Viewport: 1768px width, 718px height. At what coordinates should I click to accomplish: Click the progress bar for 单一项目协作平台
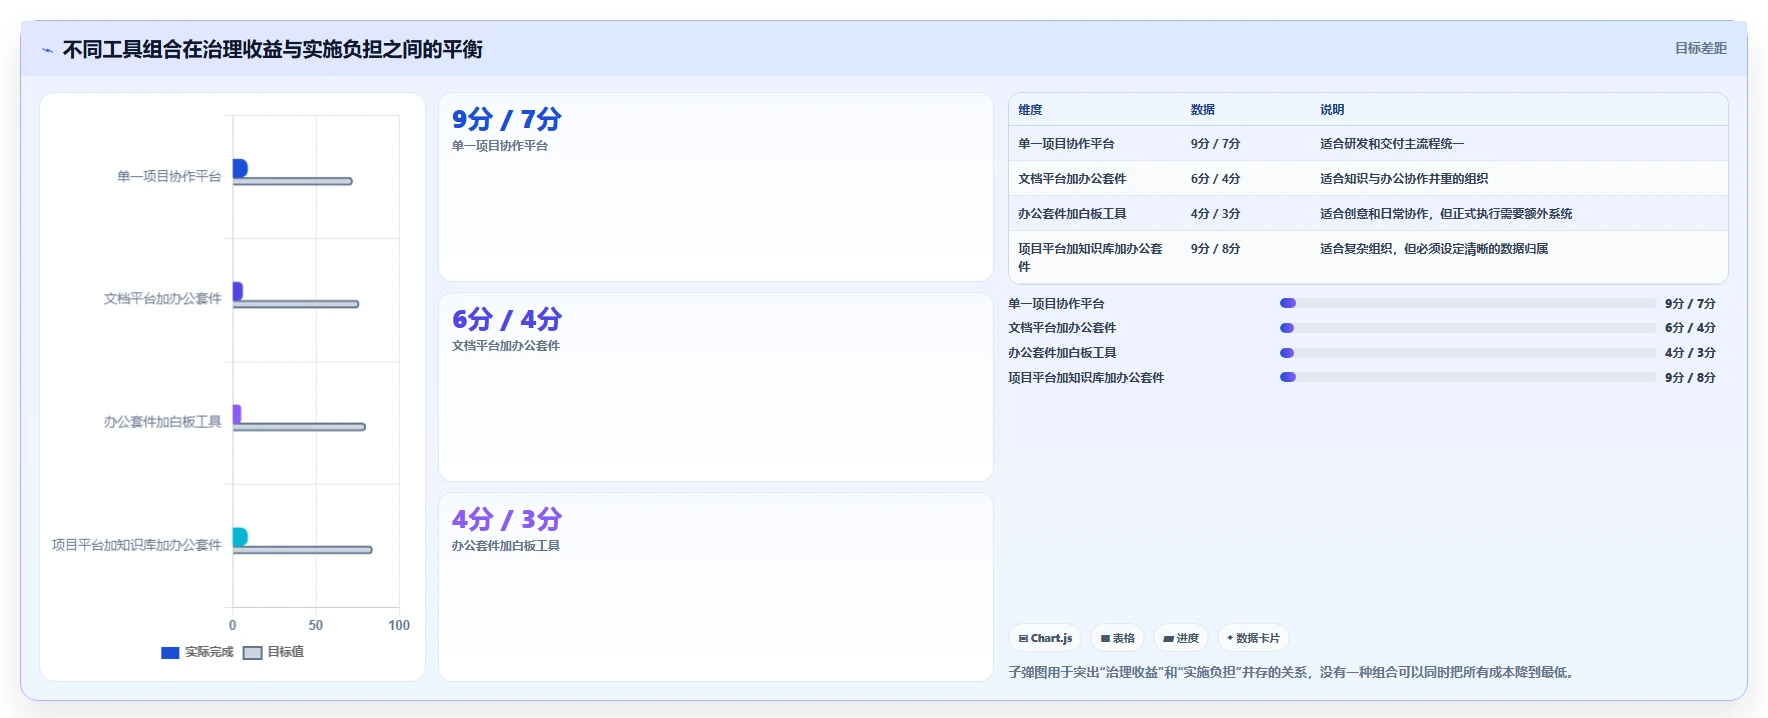click(x=1468, y=303)
